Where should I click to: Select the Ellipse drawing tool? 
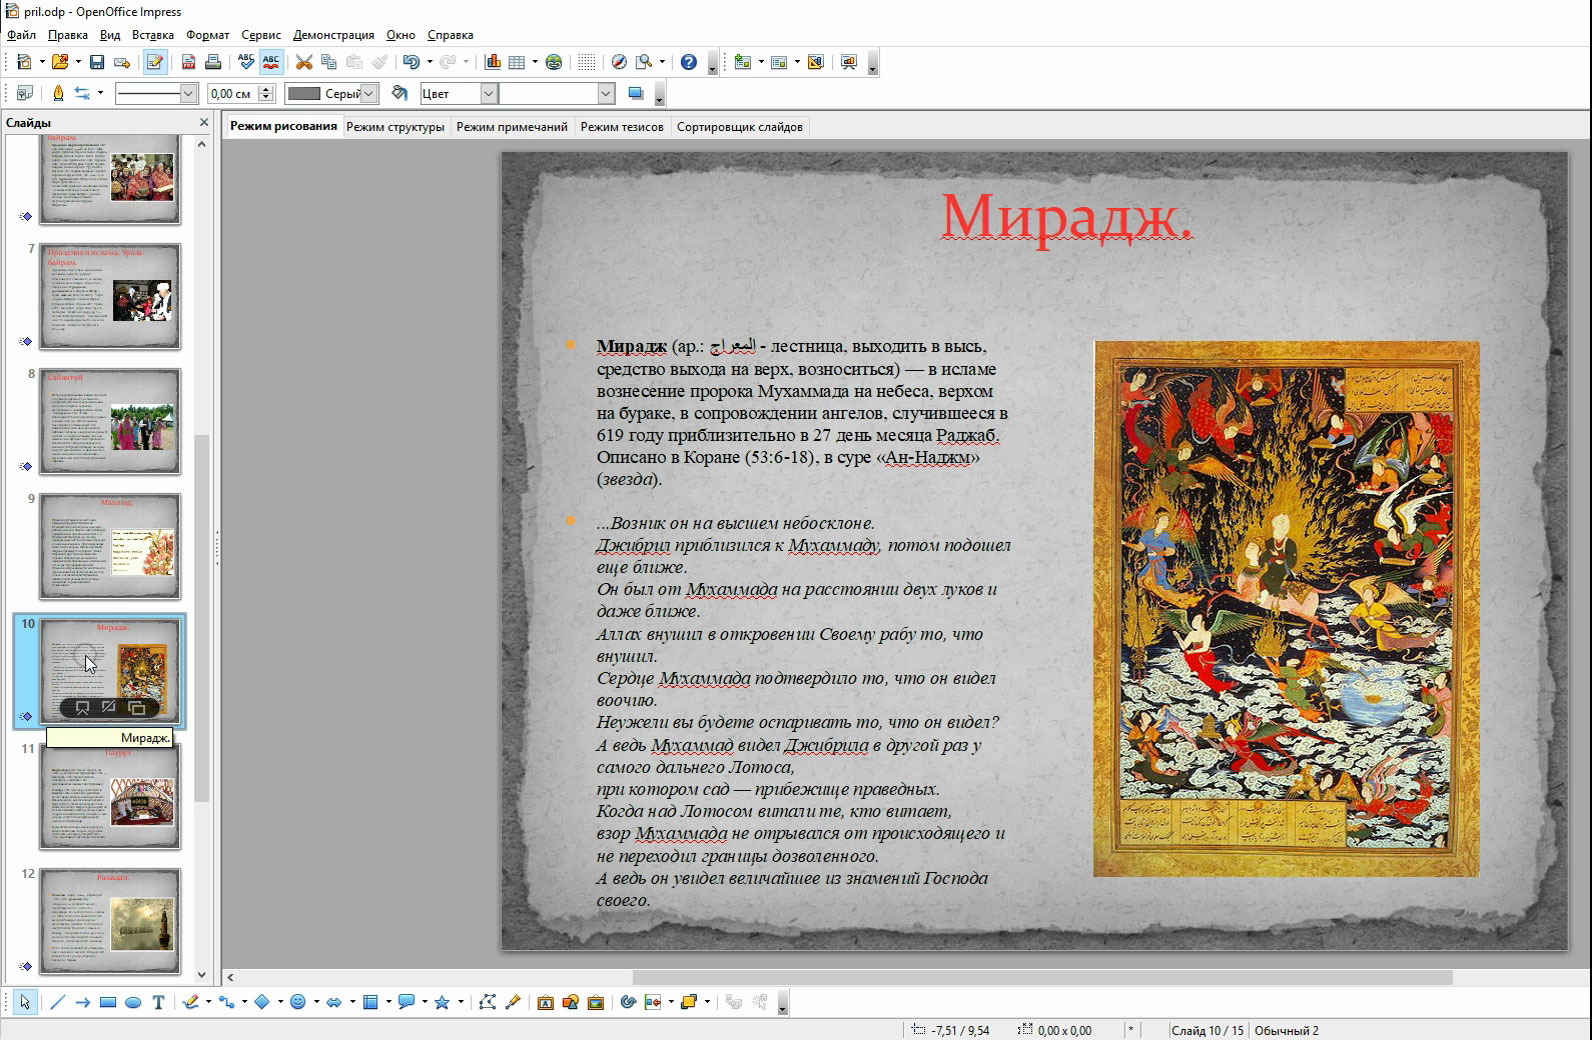pos(133,1002)
